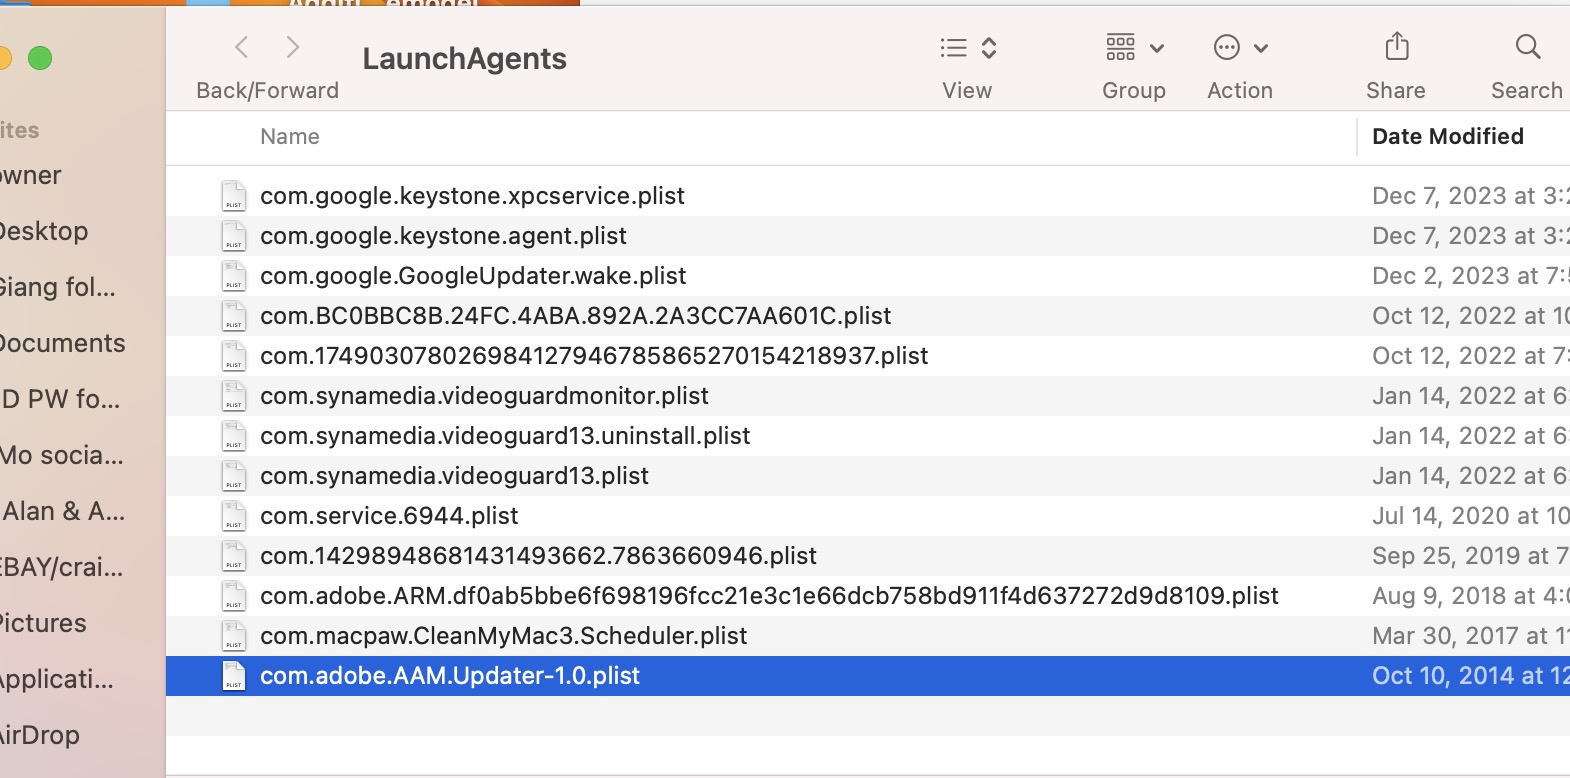Select com.google.keystone.agent.plist file name
1570x778 pixels.
coord(443,236)
